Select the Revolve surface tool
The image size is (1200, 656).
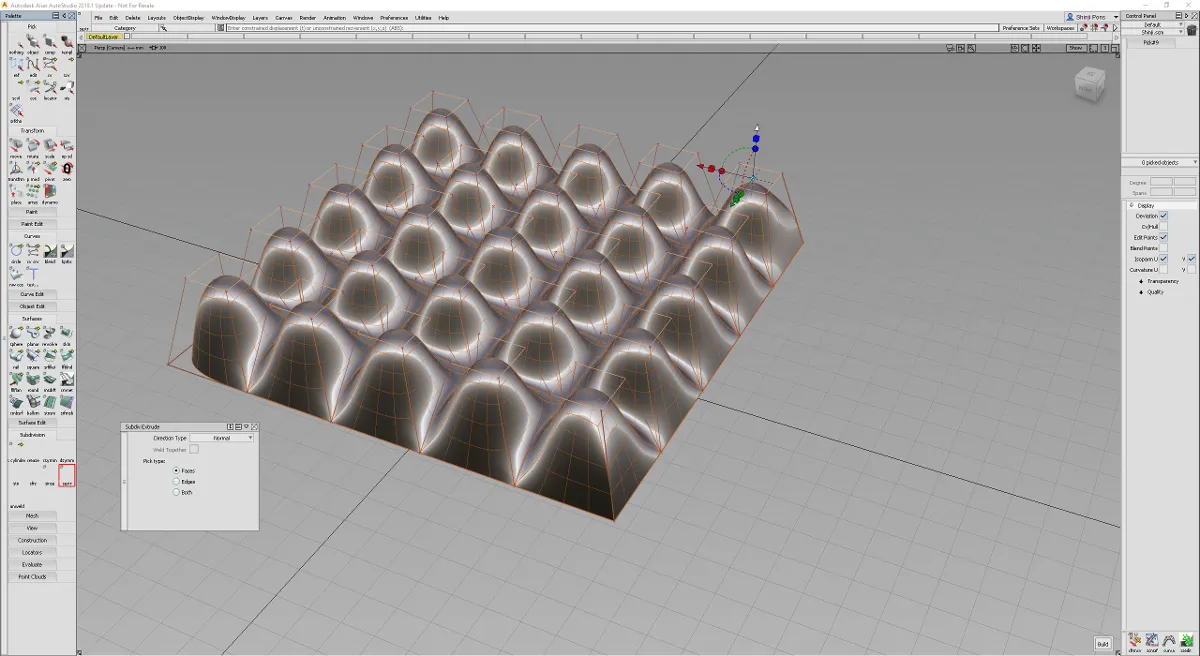tap(50, 333)
